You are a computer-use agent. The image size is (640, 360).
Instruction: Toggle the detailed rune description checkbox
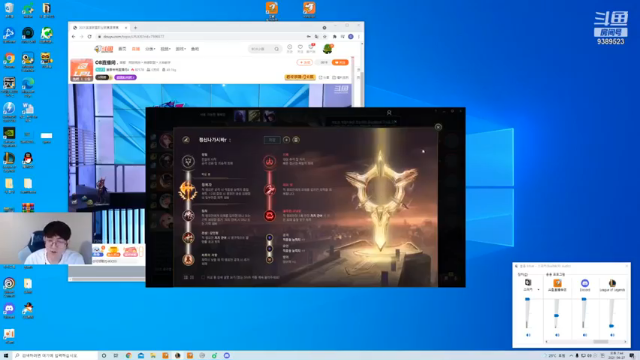(203, 277)
